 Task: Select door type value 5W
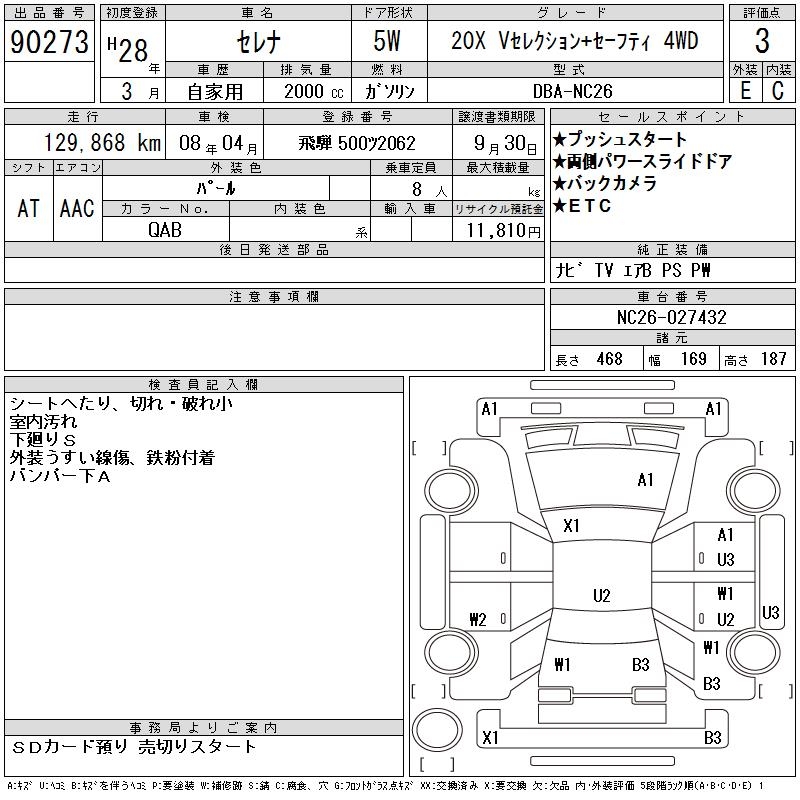point(387,41)
